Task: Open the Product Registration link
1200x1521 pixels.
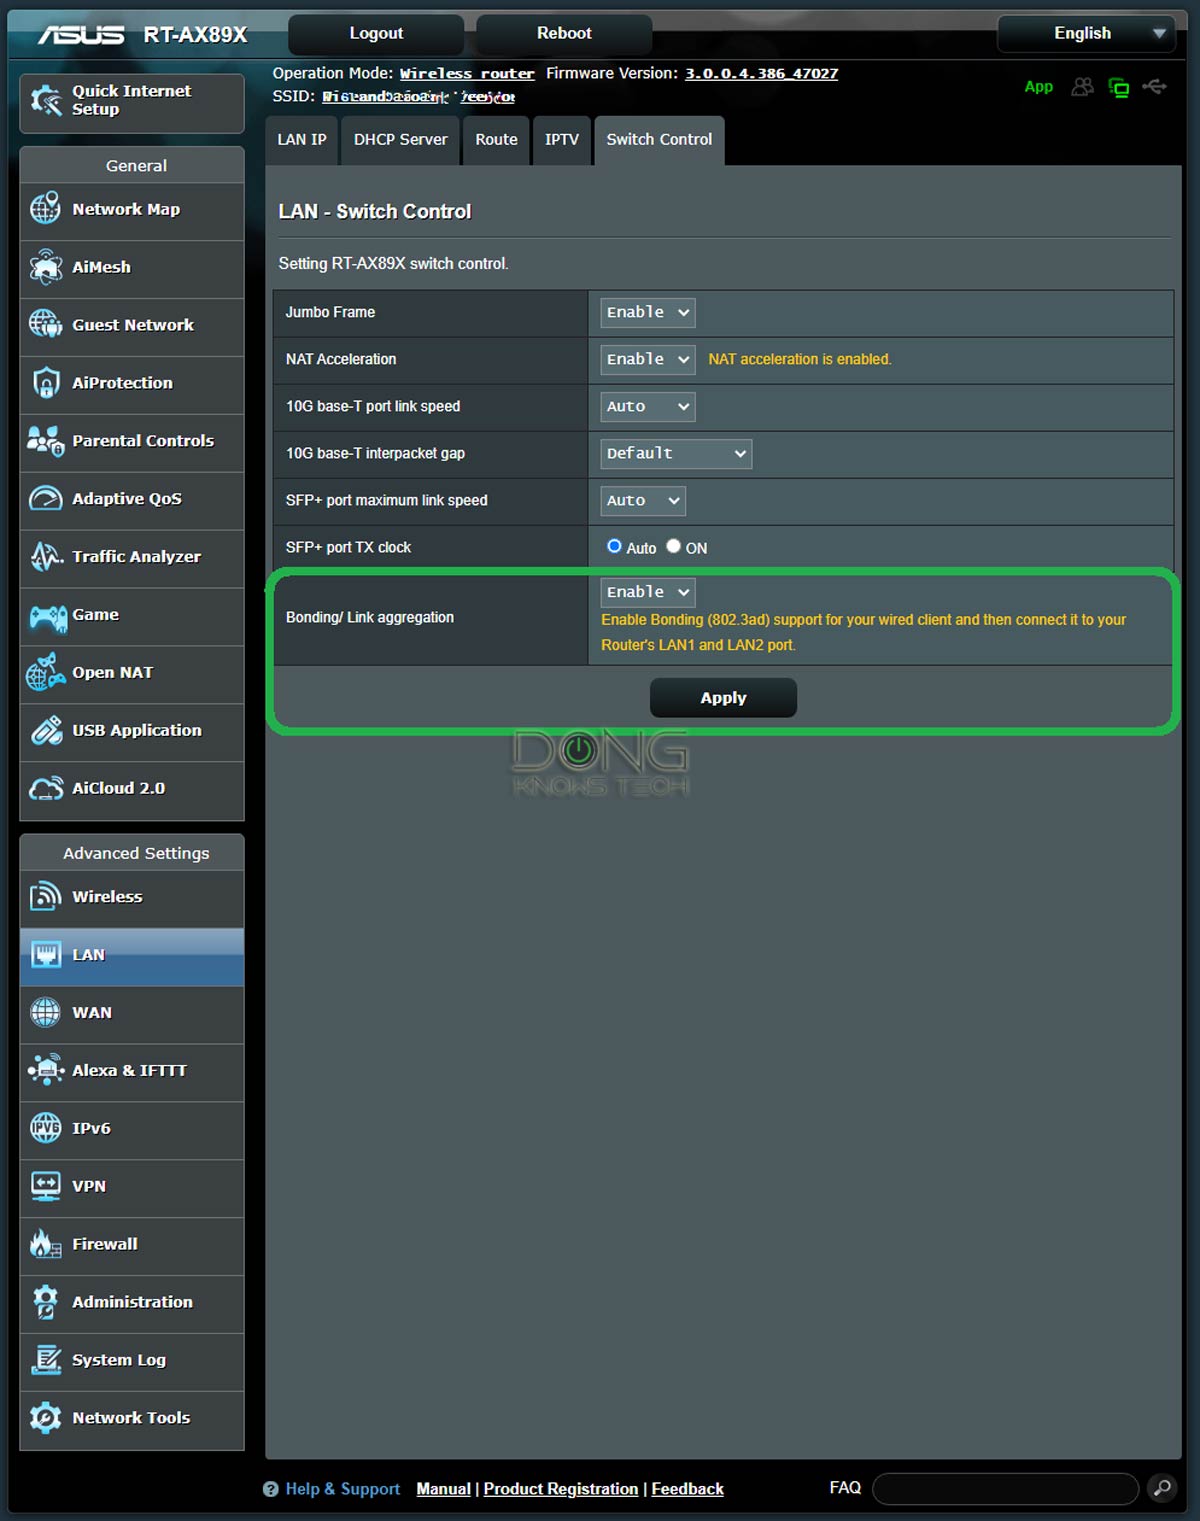Action: (x=560, y=1489)
